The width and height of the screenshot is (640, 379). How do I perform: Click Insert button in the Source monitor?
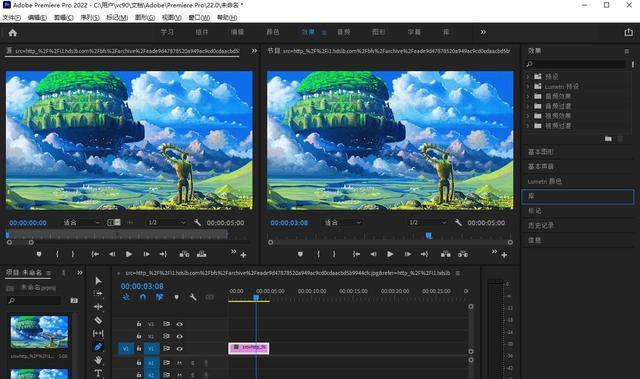click(184, 254)
